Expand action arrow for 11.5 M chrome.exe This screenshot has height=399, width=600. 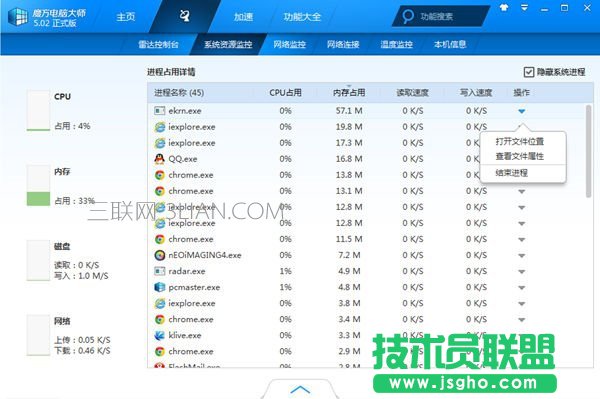point(522,239)
